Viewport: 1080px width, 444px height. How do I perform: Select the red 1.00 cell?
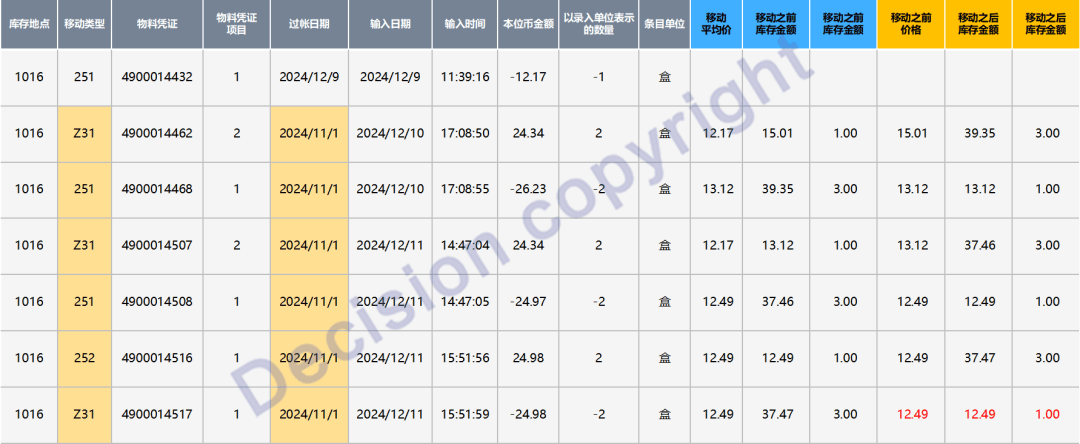tap(1045, 414)
